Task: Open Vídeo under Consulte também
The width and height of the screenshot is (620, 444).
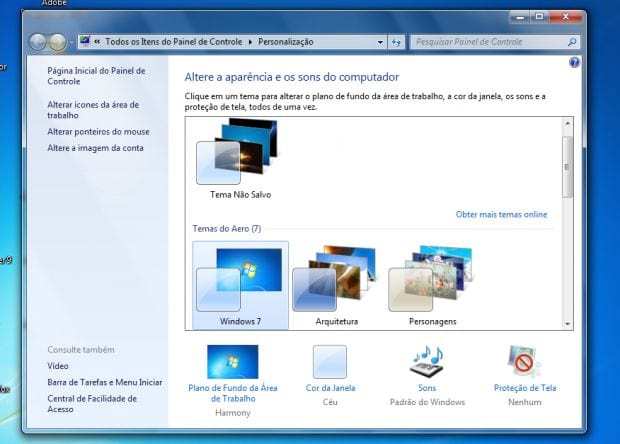Action: tap(58, 366)
